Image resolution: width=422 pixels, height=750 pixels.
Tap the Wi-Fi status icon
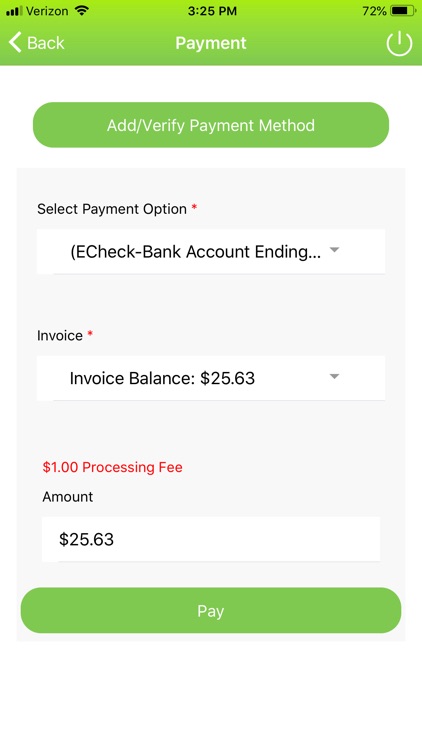[x=82, y=11]
